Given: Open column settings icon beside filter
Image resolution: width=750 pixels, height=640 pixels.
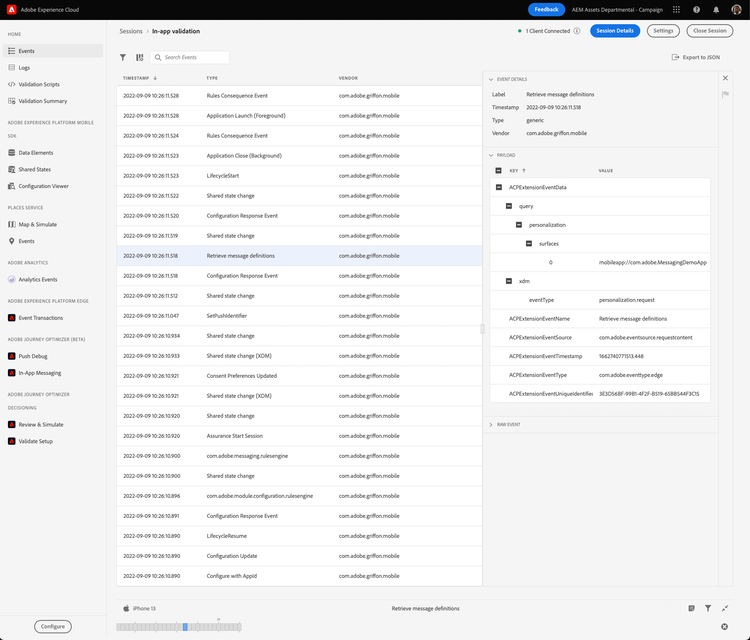Looking at the screenshot, I should click(x=140, y=57).
